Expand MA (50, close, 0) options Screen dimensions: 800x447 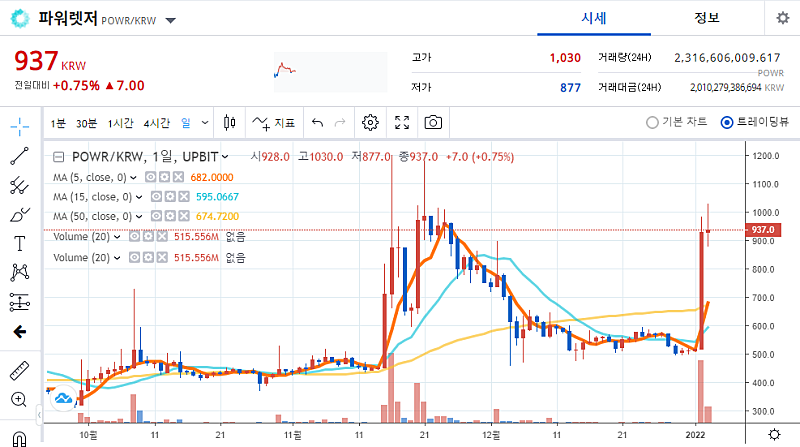click(139, 216)
